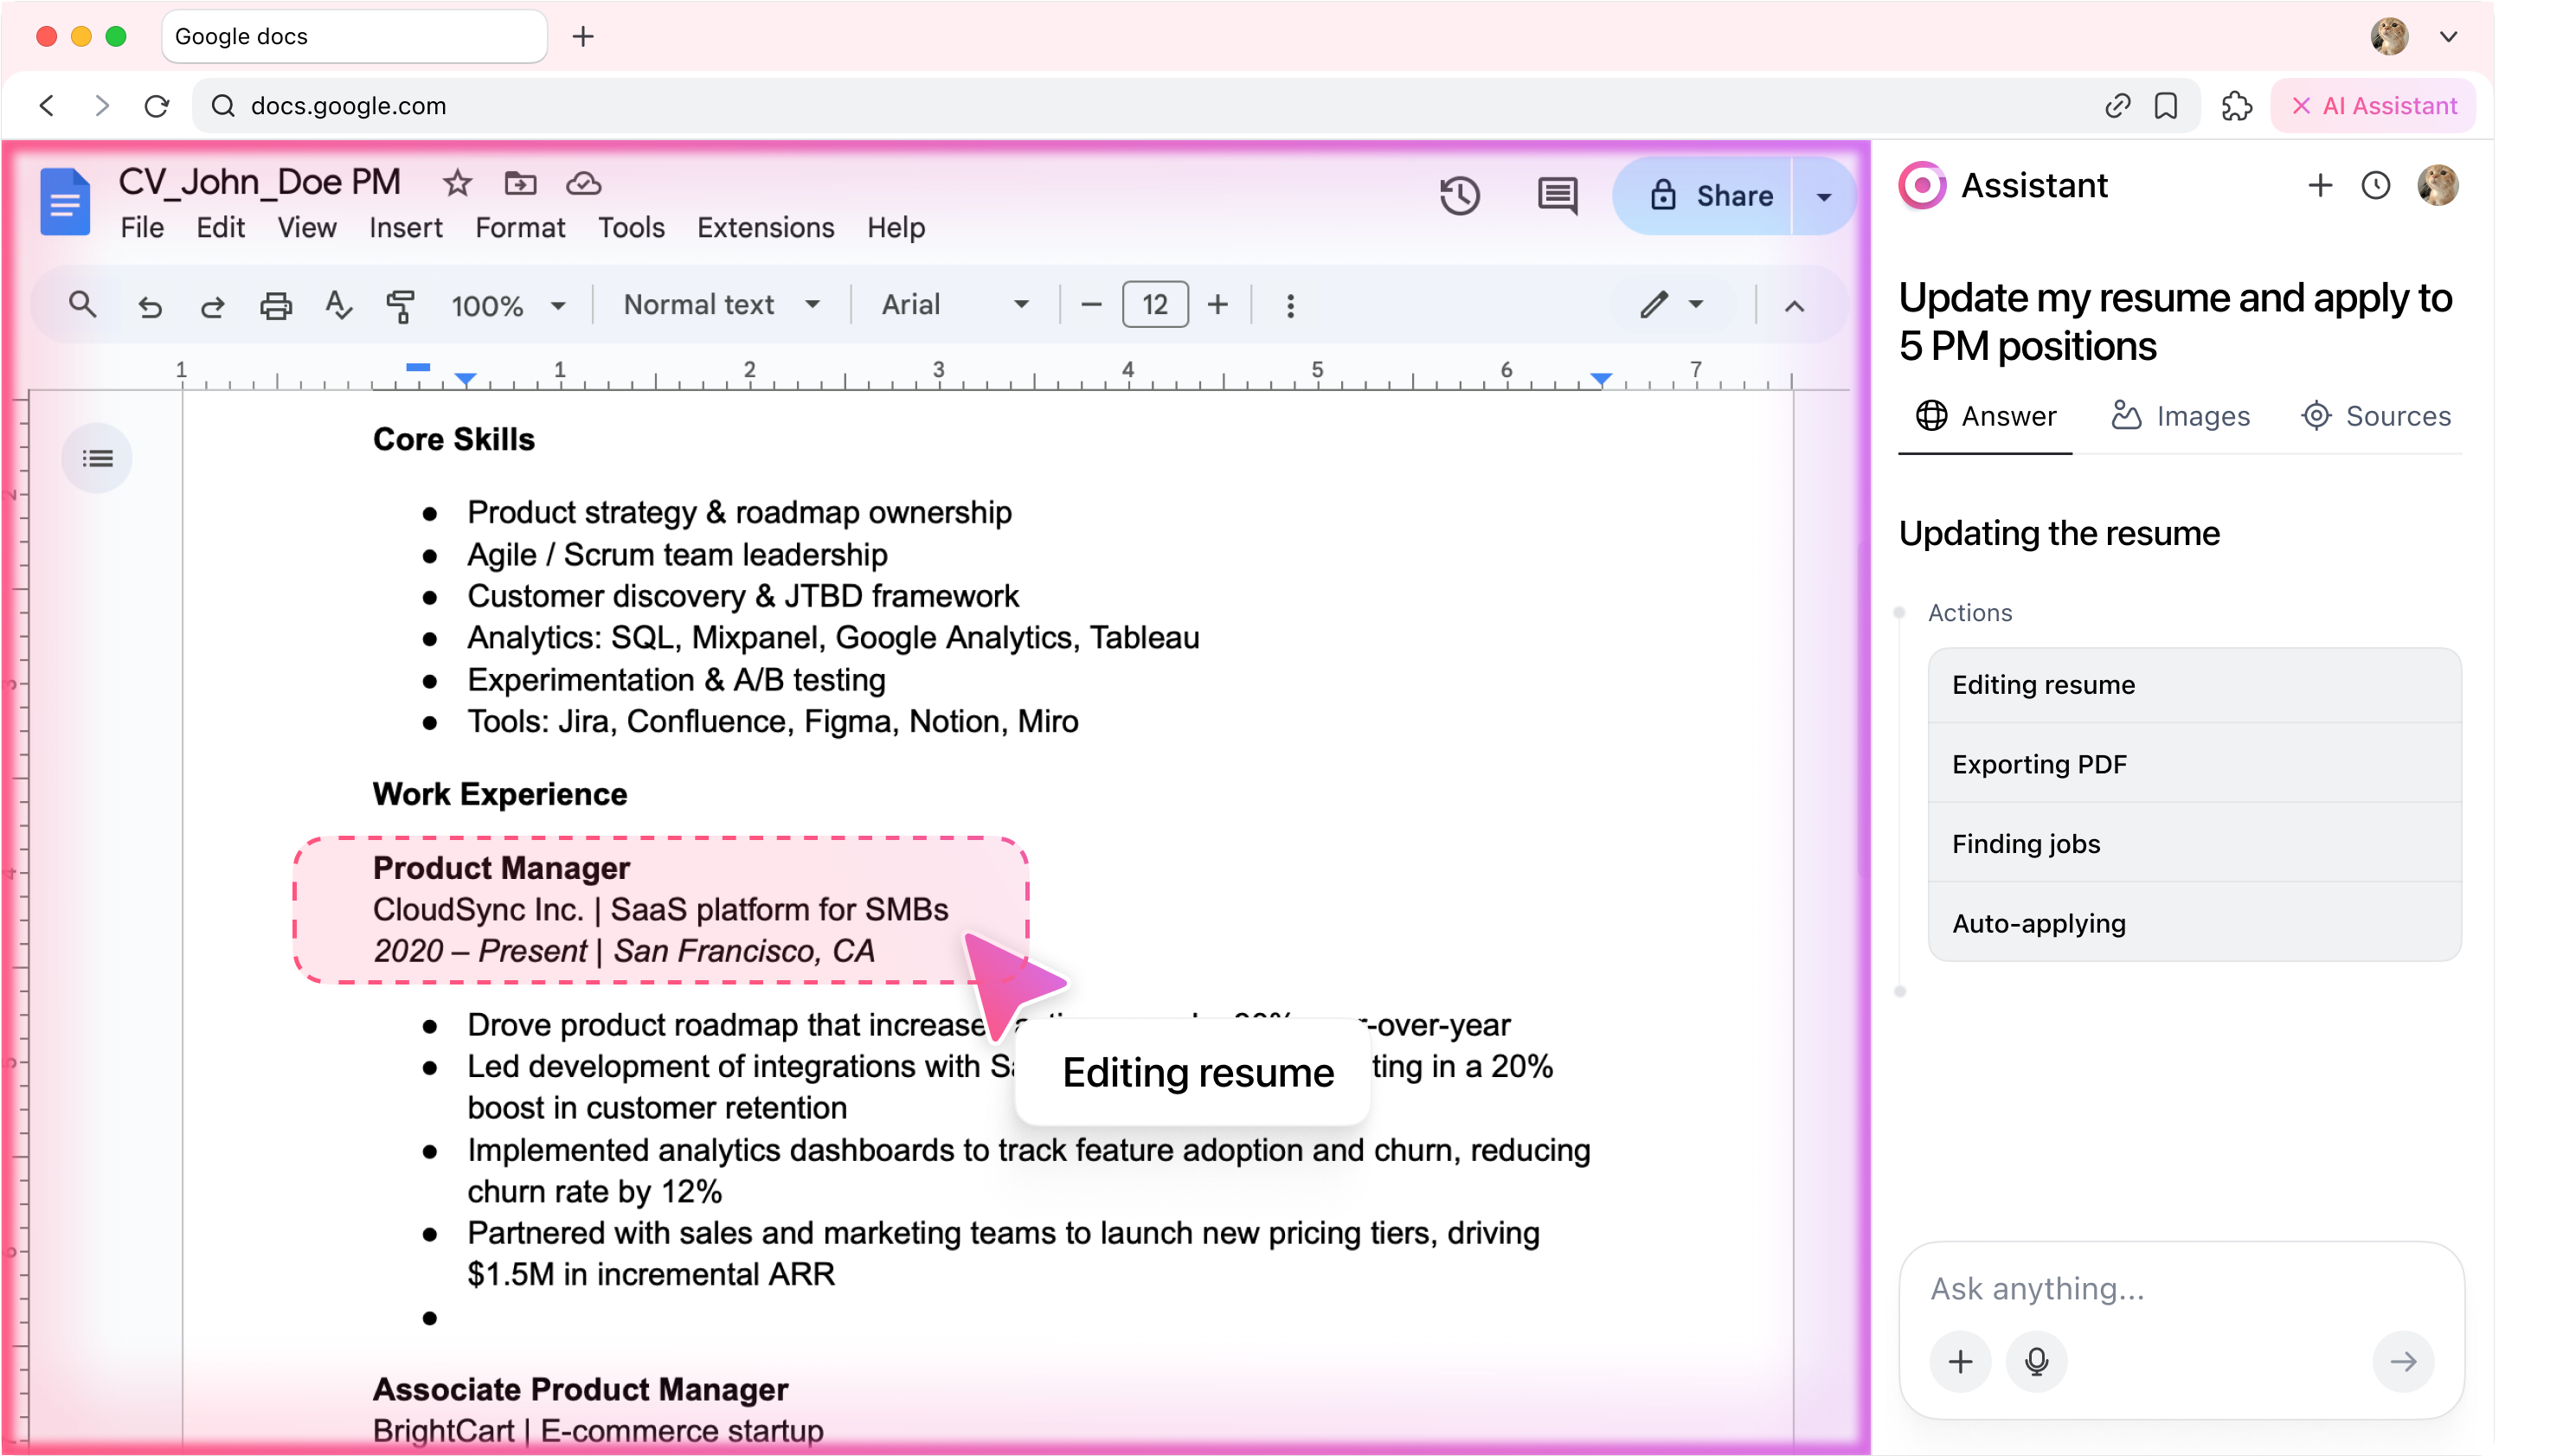Select the Auto-applying action
Screen dimensions: 2563x1456
[x=2194, y=923]
